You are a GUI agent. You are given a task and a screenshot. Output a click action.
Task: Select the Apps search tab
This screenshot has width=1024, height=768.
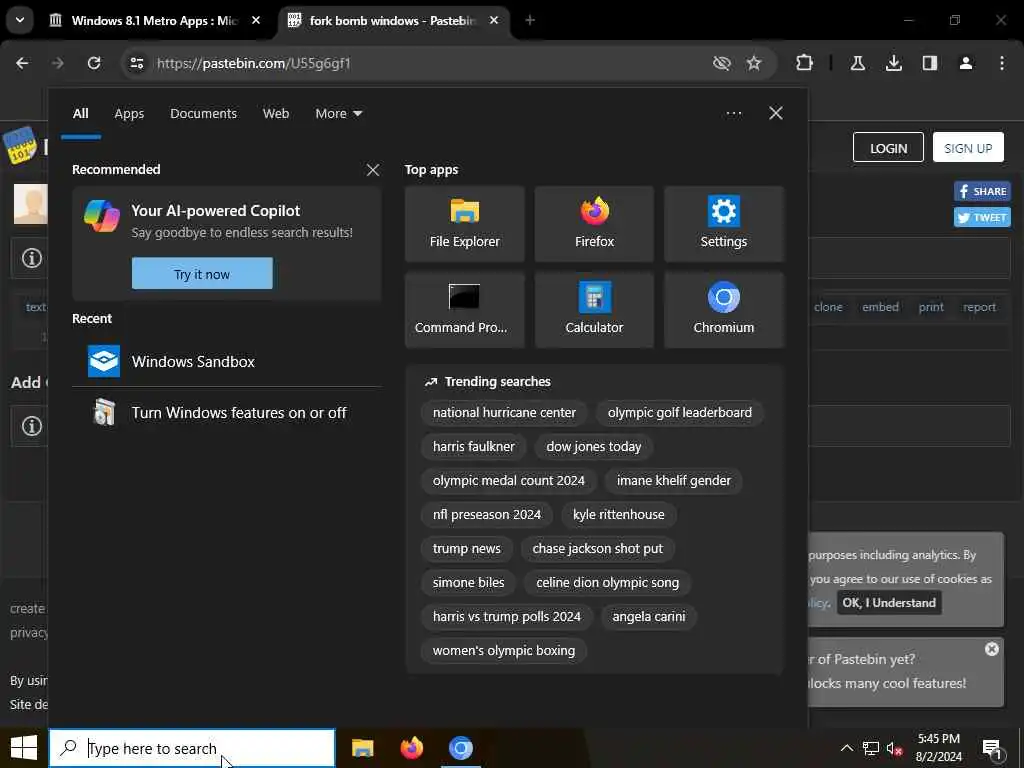[x=129, y=114]
